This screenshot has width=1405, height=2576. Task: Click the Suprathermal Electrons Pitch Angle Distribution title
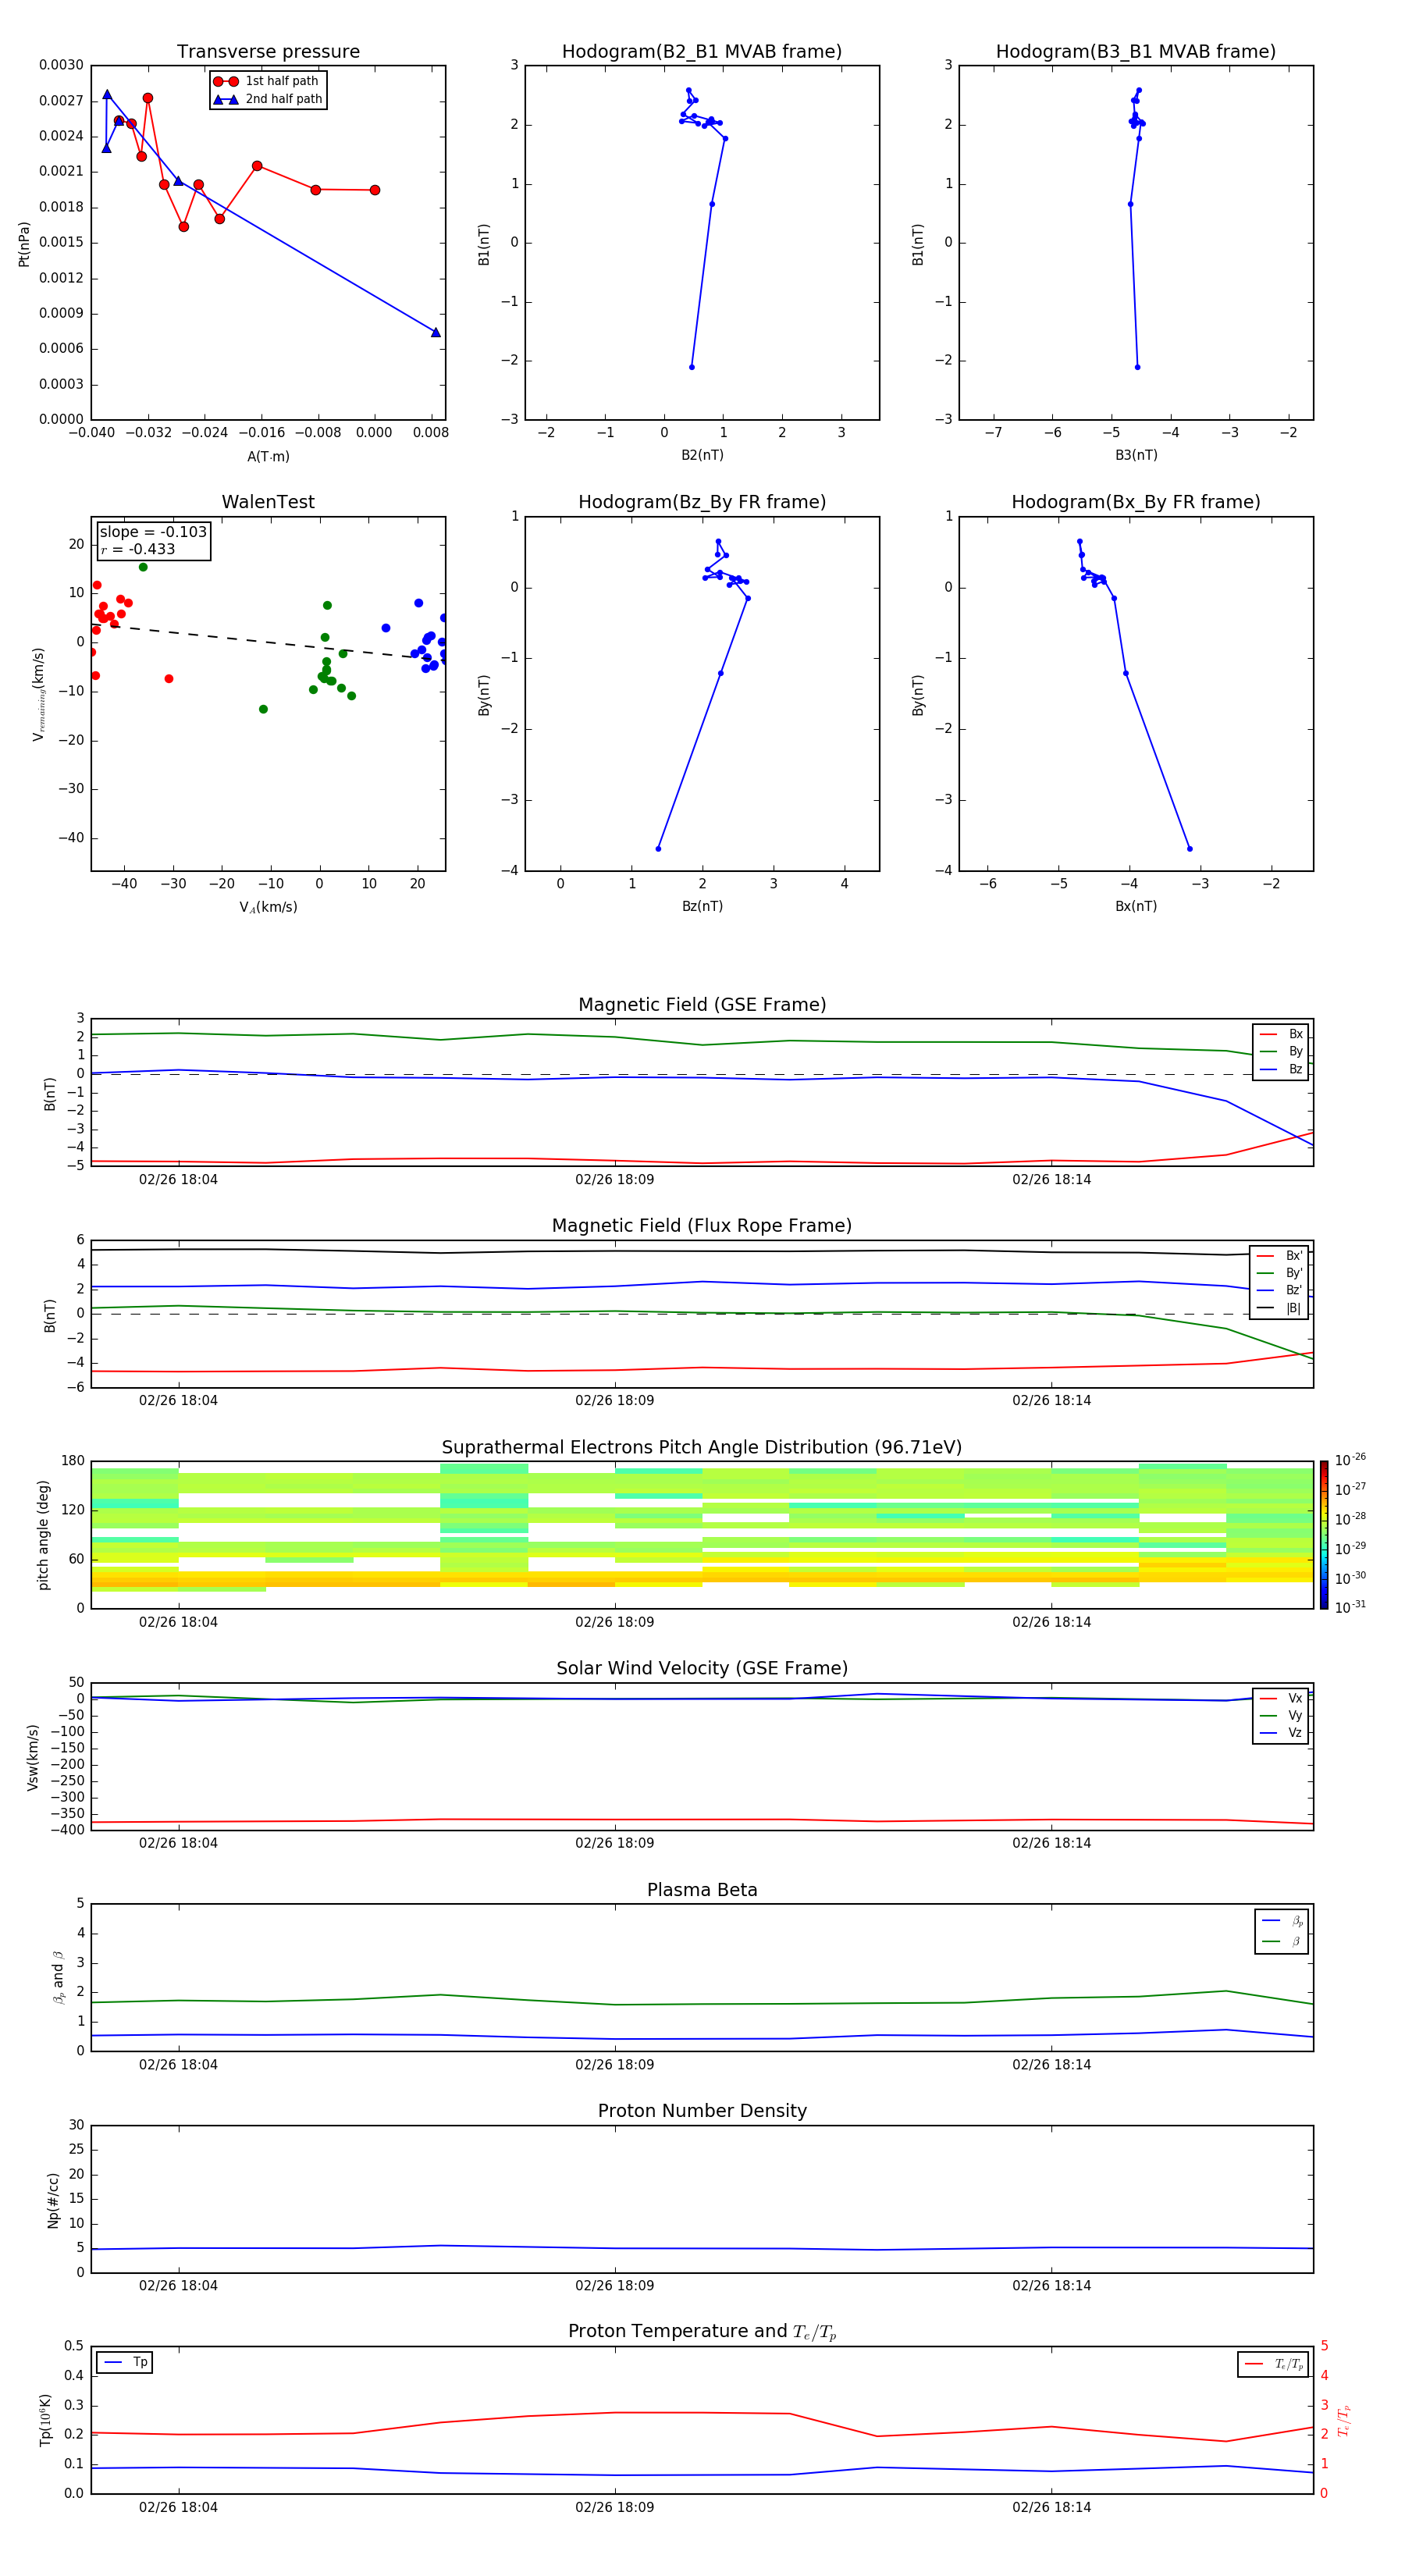coord(702,1448)
